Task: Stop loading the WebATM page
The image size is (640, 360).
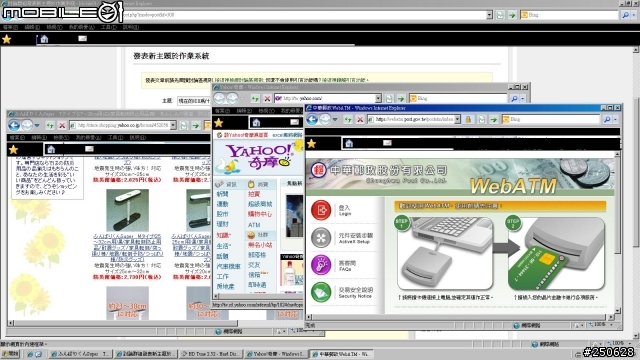Action: 360,119
